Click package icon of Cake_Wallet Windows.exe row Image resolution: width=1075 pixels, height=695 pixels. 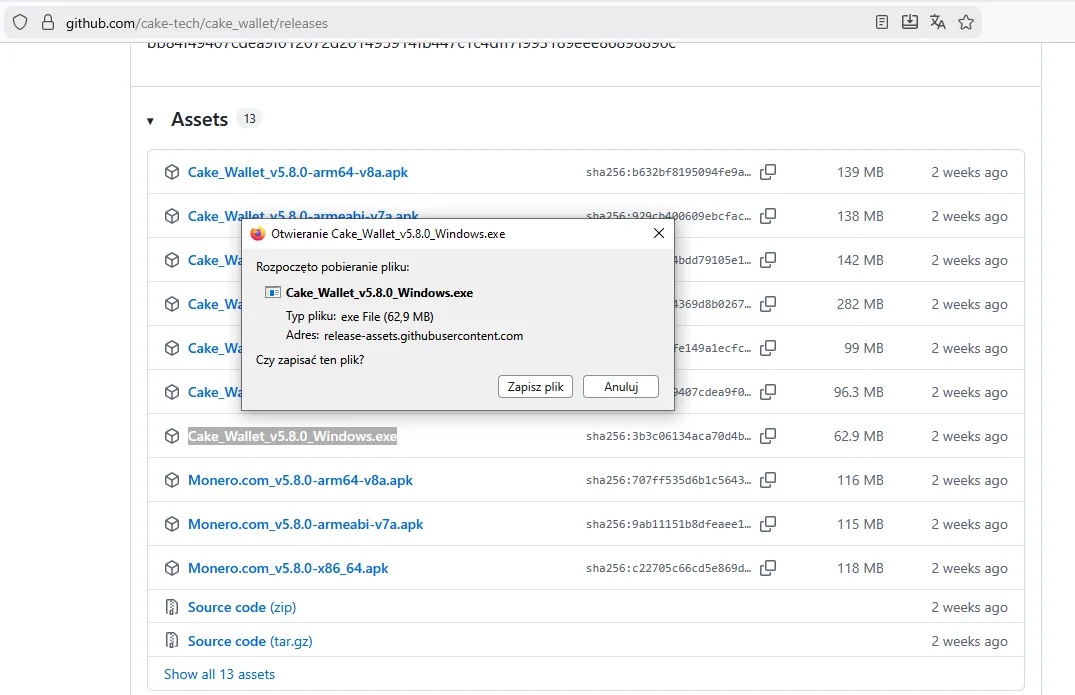(x=172, y=436)
